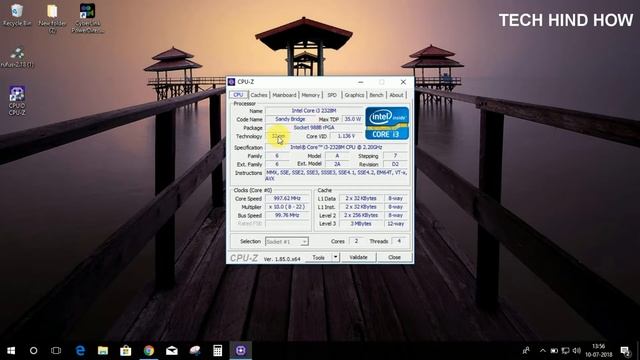Open Cortana search circle in taskbar
The image size is (640, 360).
pos(33,350)
